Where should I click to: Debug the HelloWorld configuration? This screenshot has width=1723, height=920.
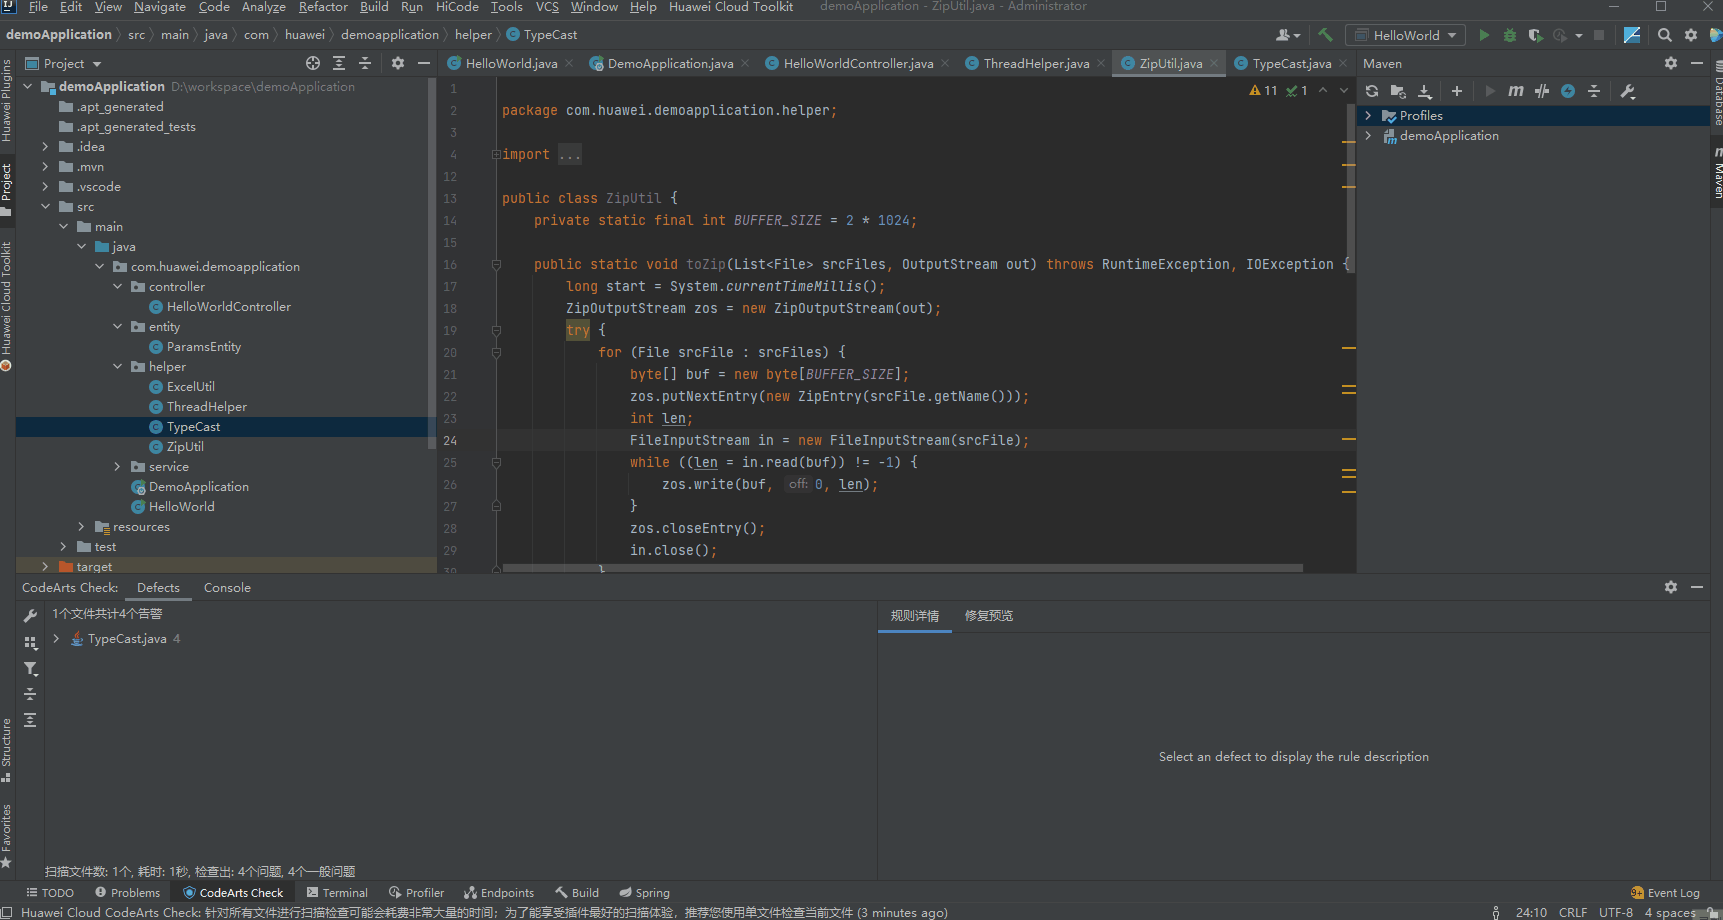coord(1509,34)
